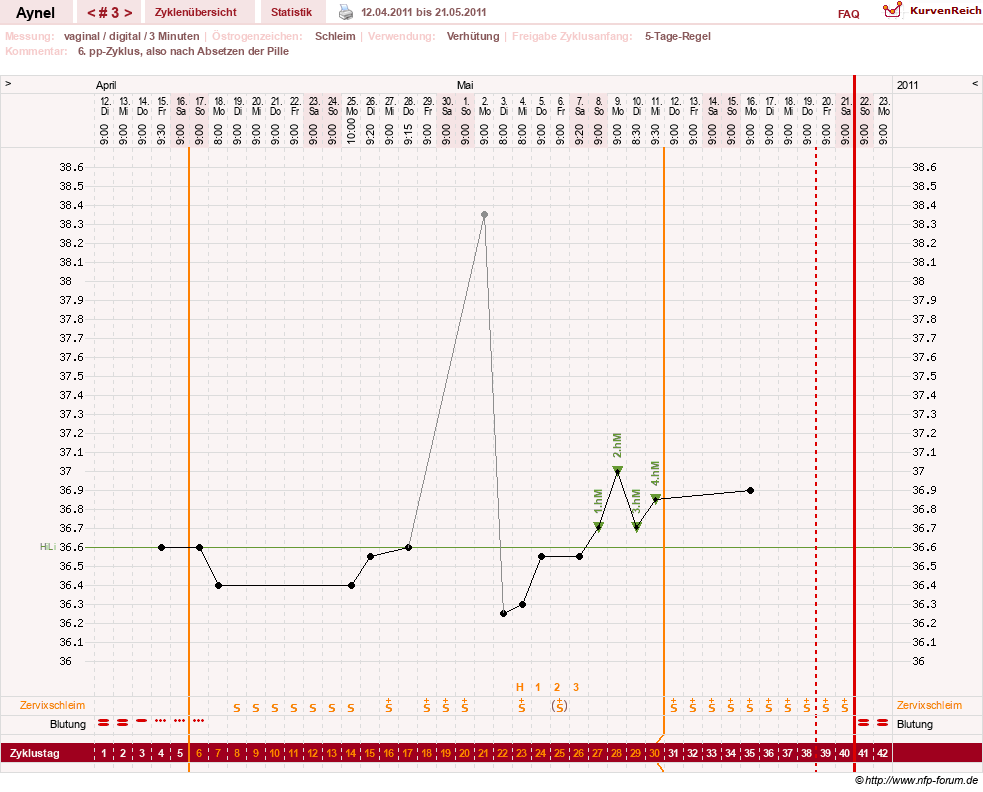Click the S+ mucus symbol on cycle day 20
Image resolution: width=983 pixels, height=792 pixels.
tap(465, 705)
